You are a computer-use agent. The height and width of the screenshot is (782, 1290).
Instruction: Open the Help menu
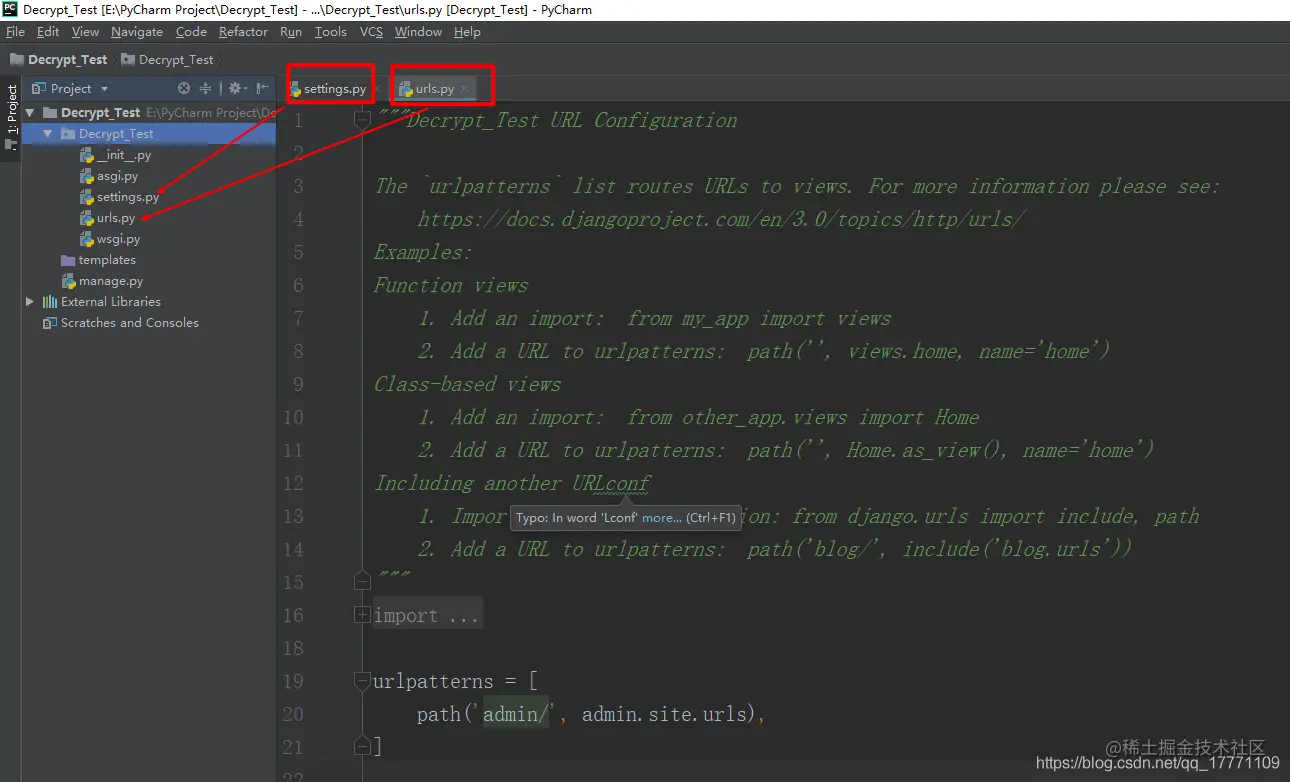click(467, 32)
